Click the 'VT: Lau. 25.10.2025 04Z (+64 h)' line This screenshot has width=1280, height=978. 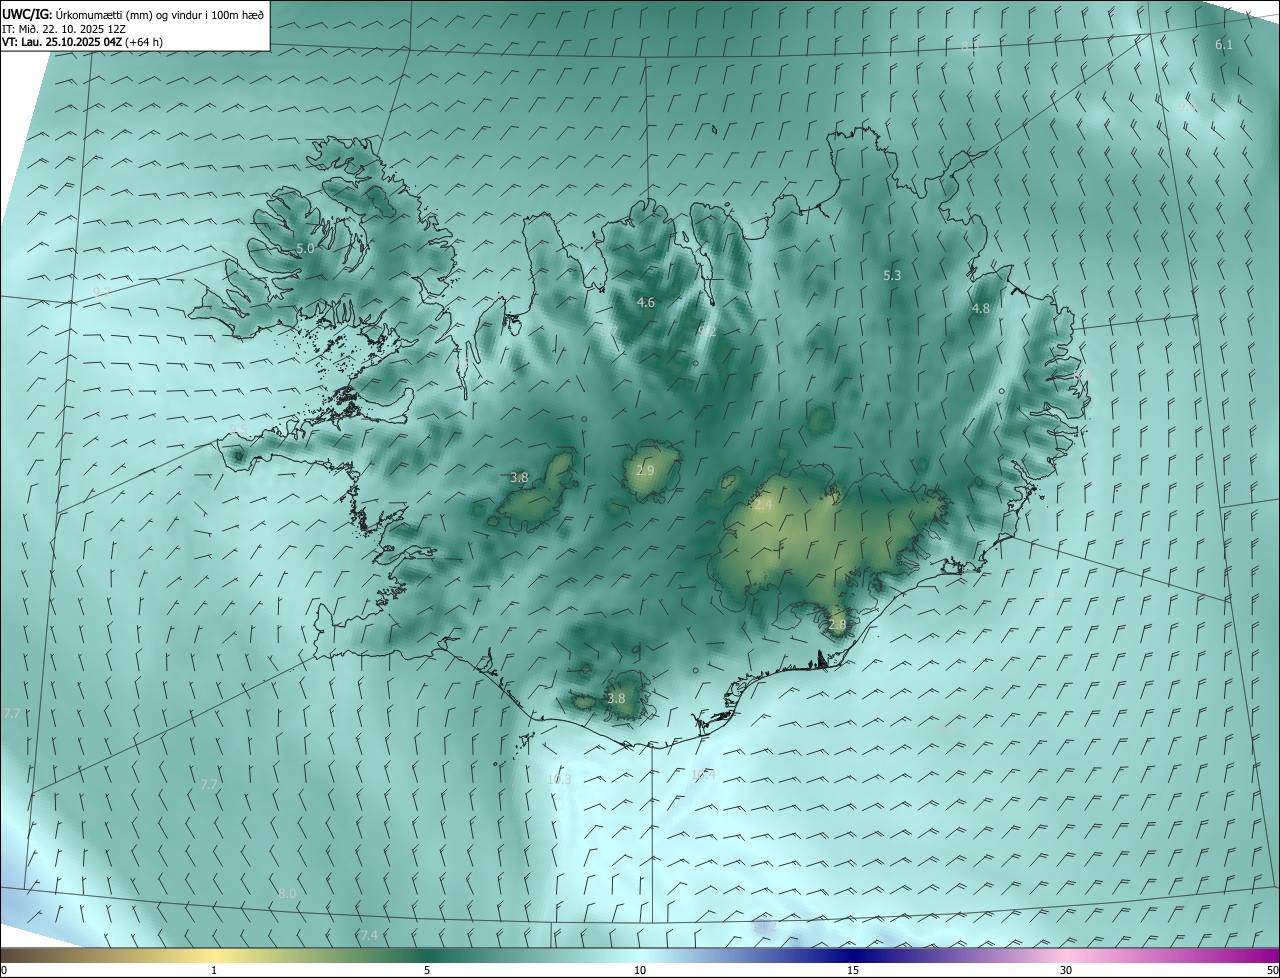coord(82,42)
